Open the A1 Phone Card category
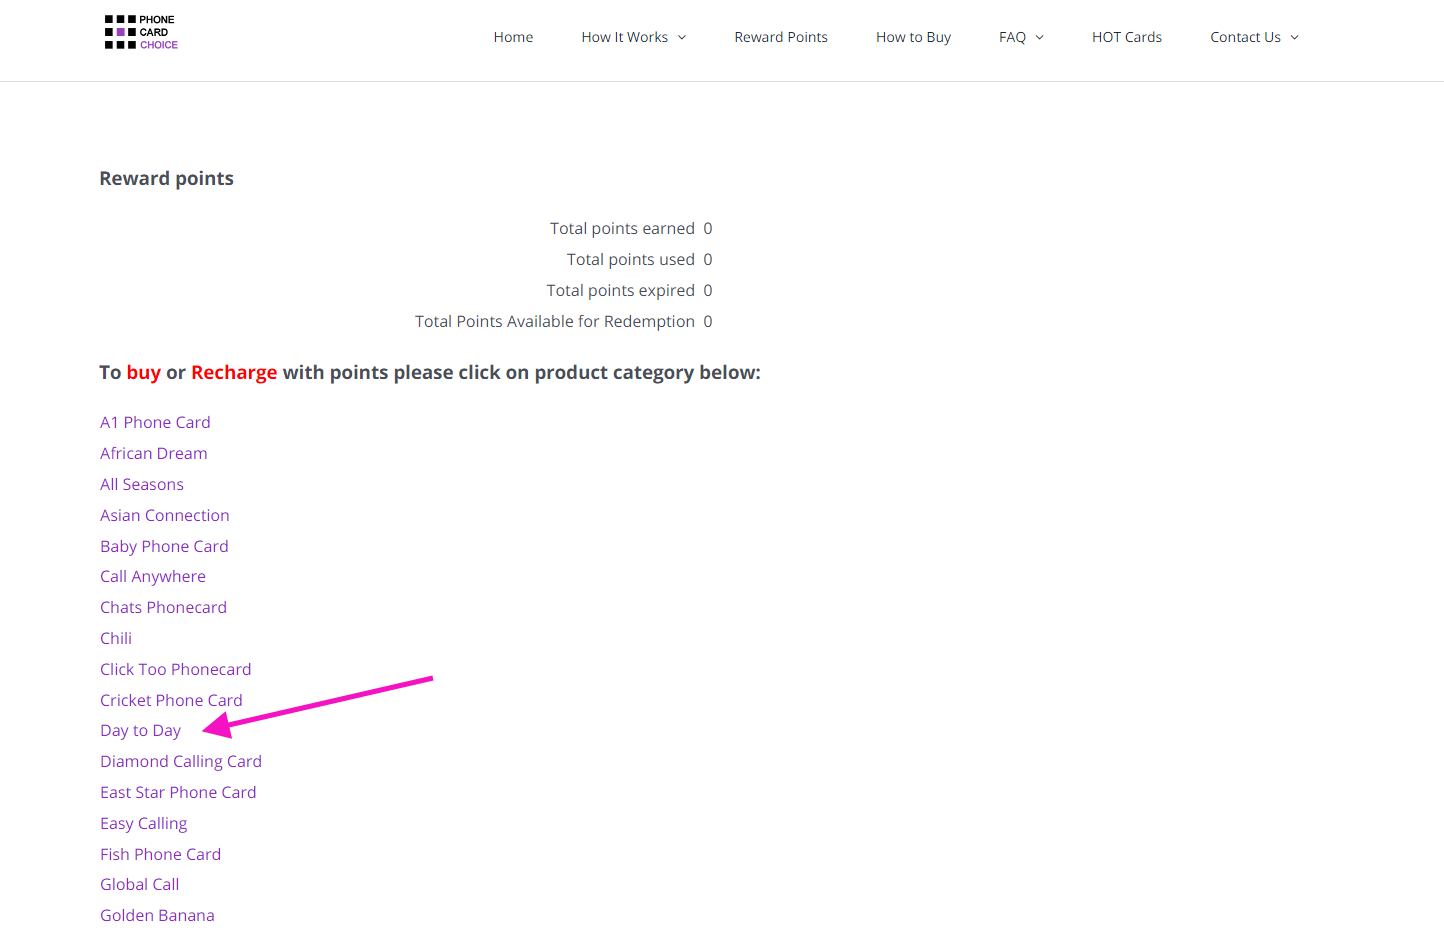Image resolution: width=1444 pixels, height=932 pixels. coord(155,422)
